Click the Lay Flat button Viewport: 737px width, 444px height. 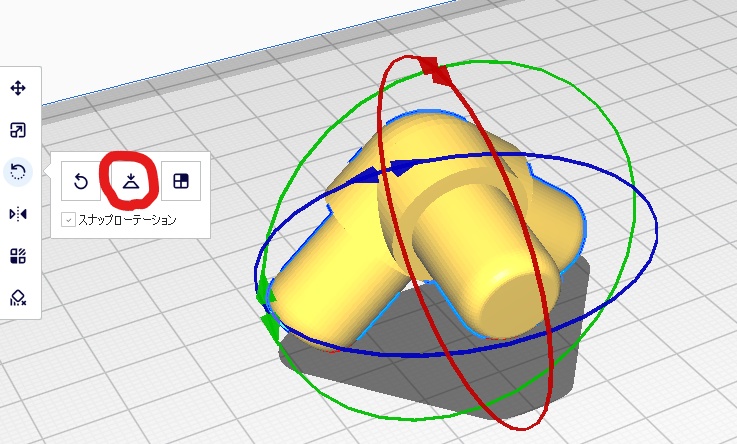(131, 181)
